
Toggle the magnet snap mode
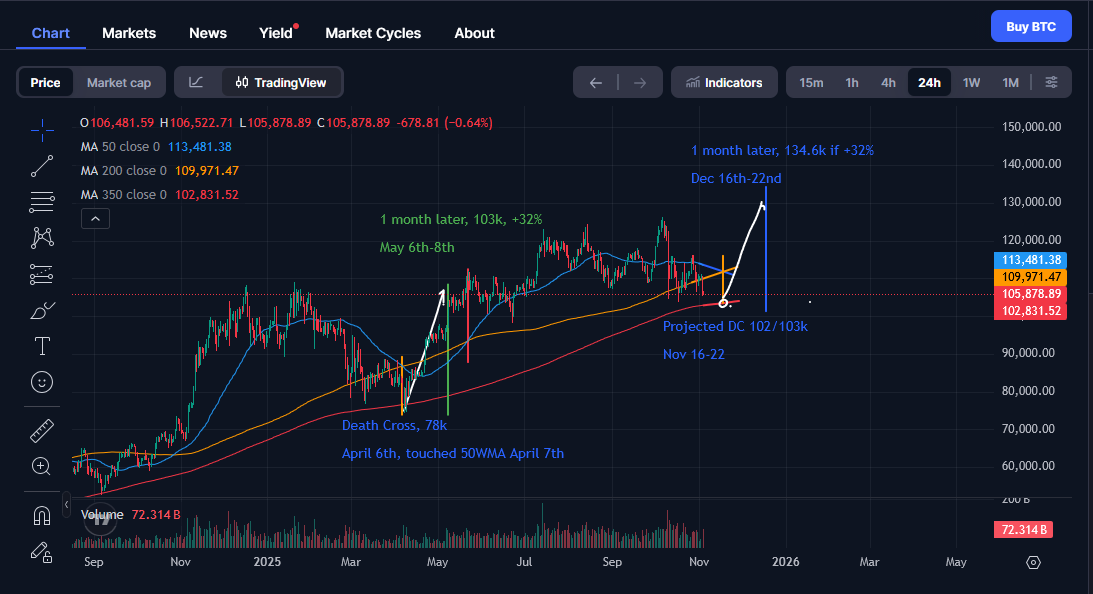42,516
